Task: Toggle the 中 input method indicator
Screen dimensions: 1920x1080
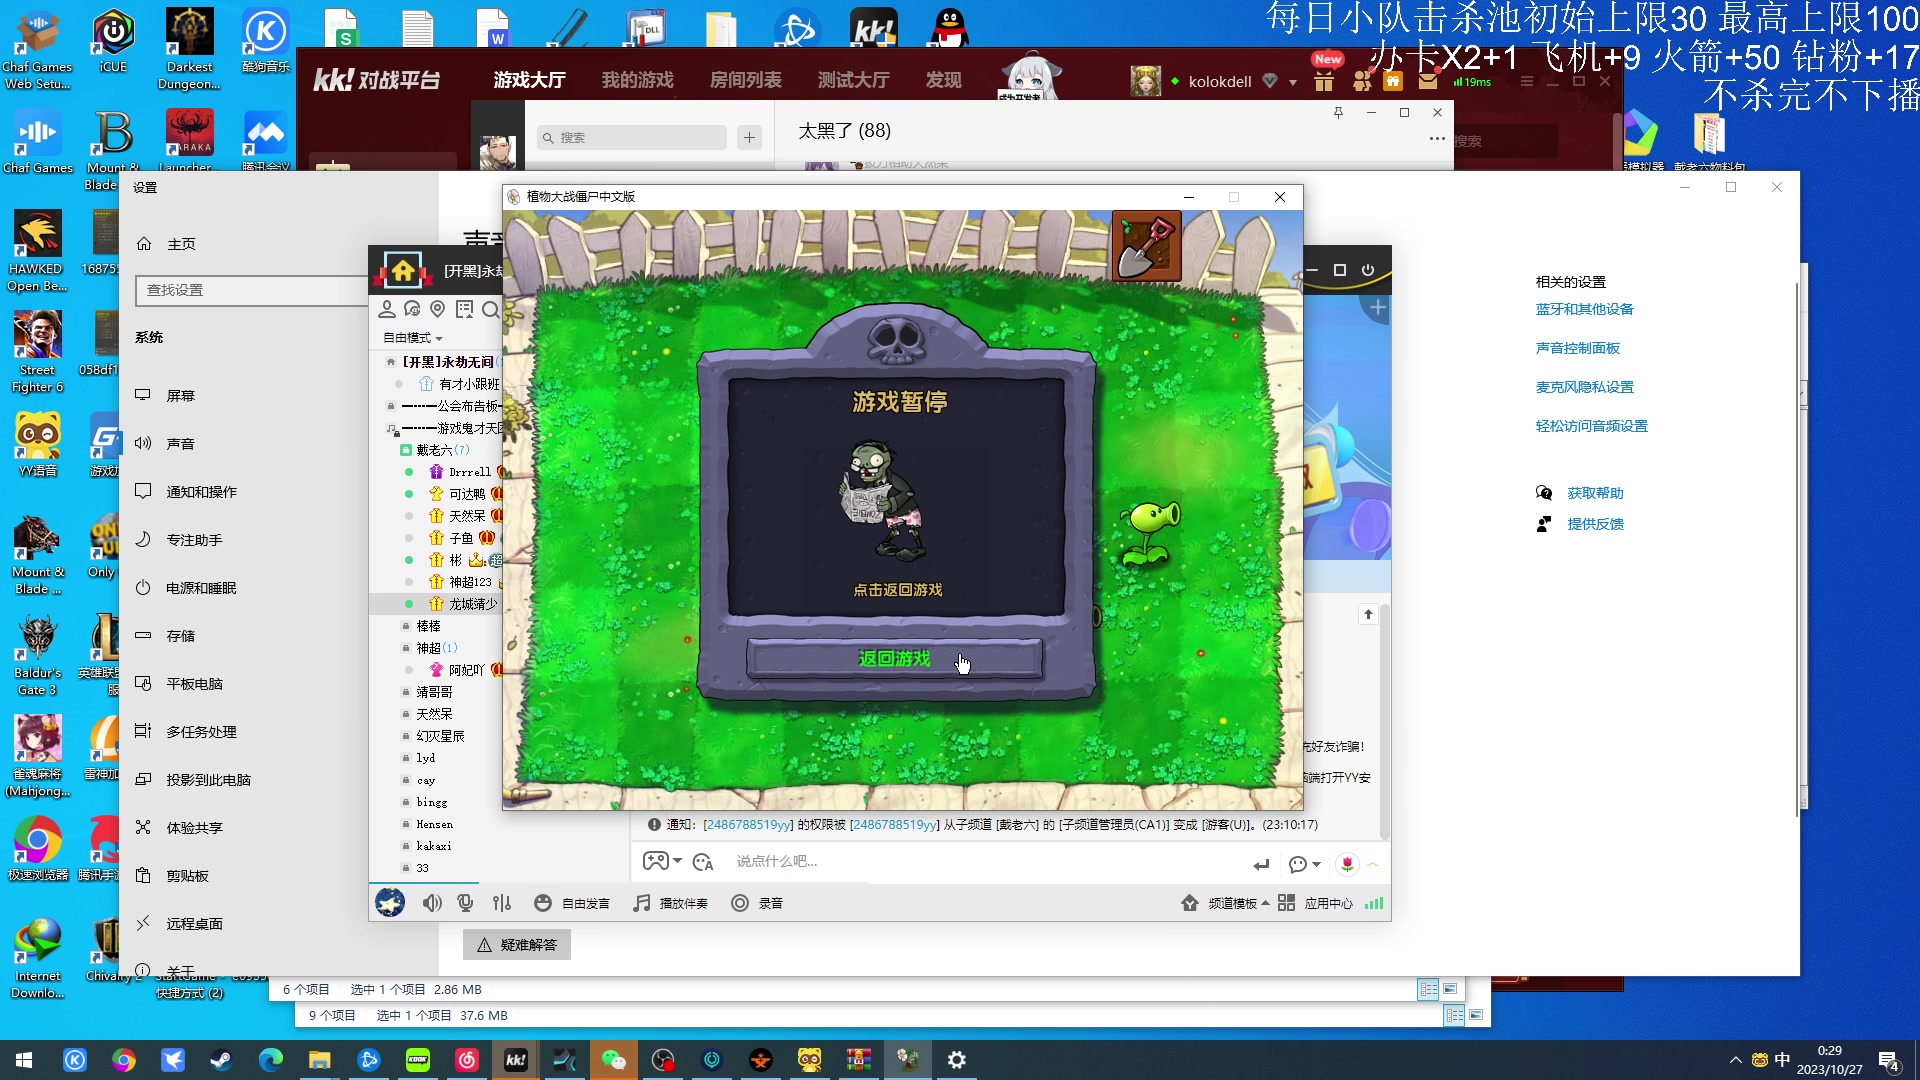Action: click(1782, 1060)
